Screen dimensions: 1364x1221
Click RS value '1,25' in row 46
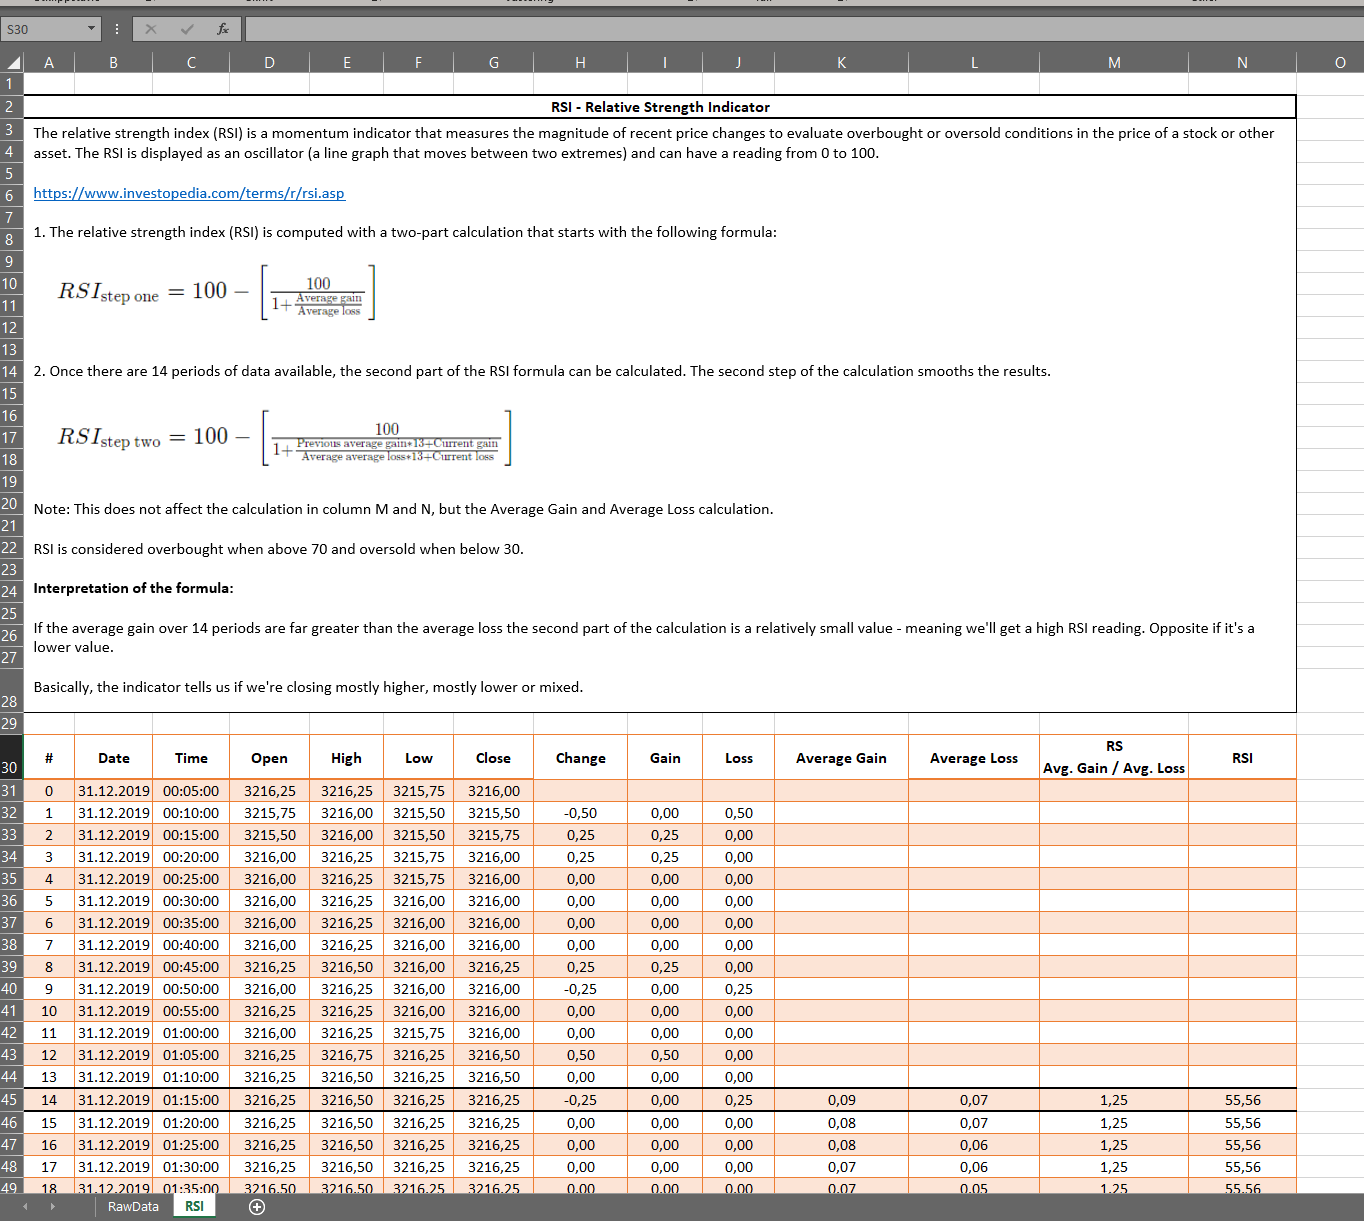[1114, 1123]
